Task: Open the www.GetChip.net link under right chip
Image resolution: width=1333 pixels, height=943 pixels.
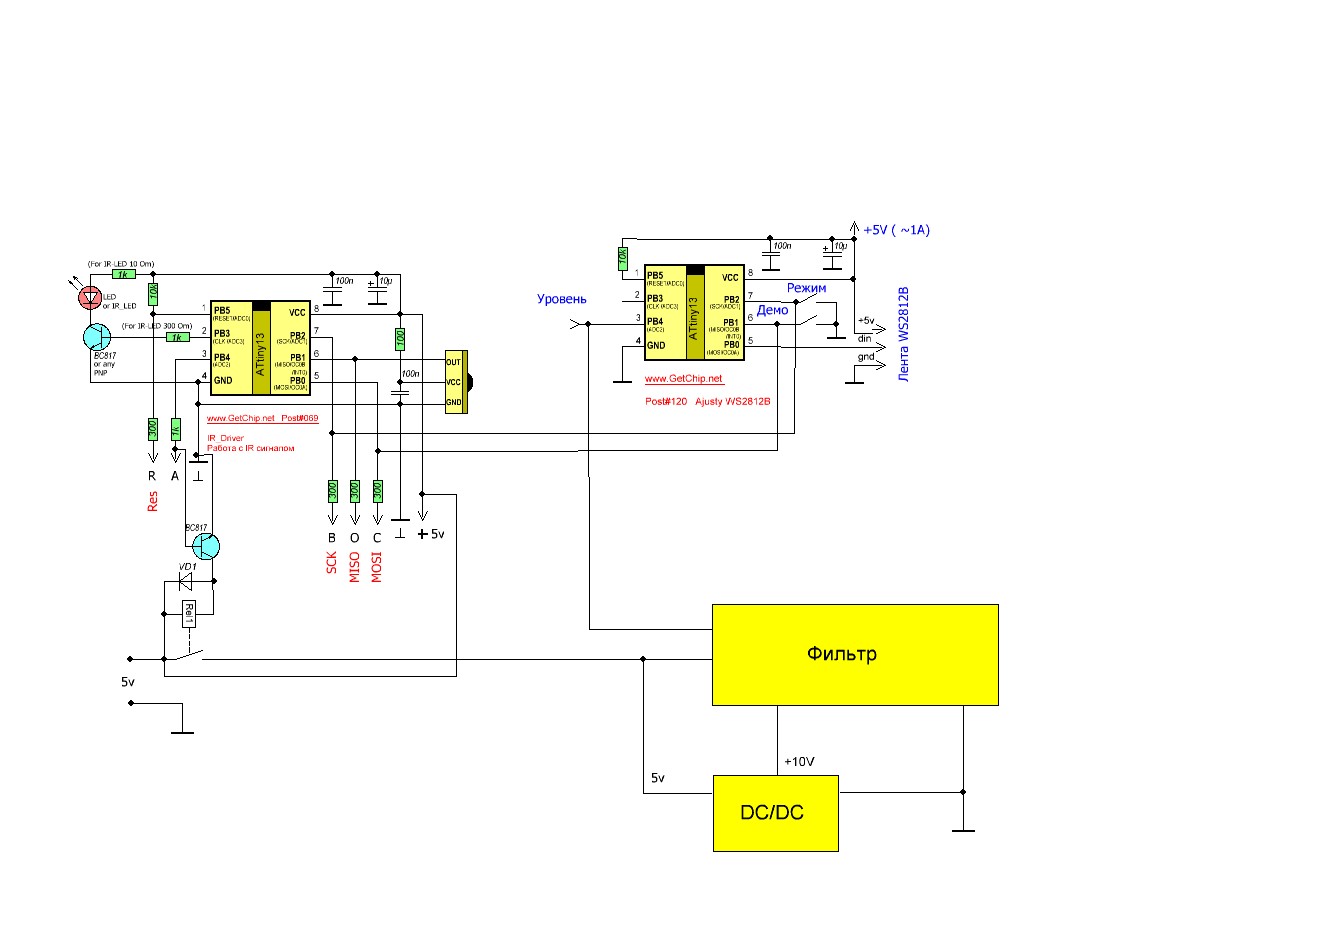Action: click(683, 380)
